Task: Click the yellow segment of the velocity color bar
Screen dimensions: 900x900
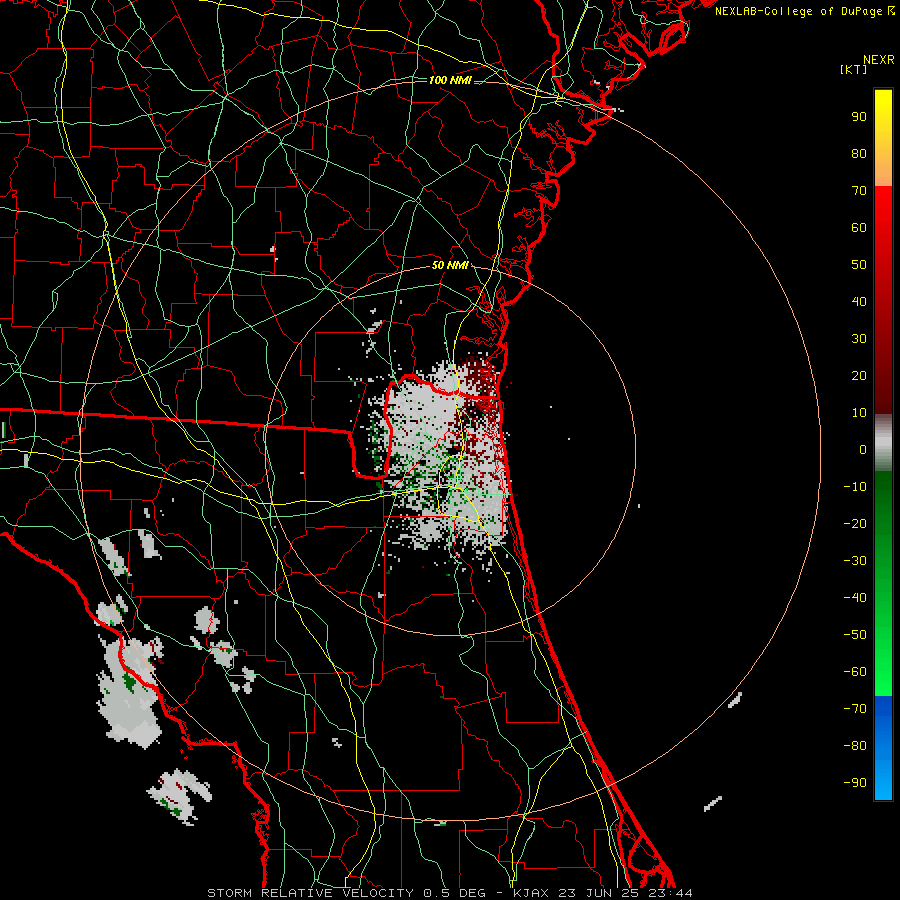Action: (x=883, y=138)
